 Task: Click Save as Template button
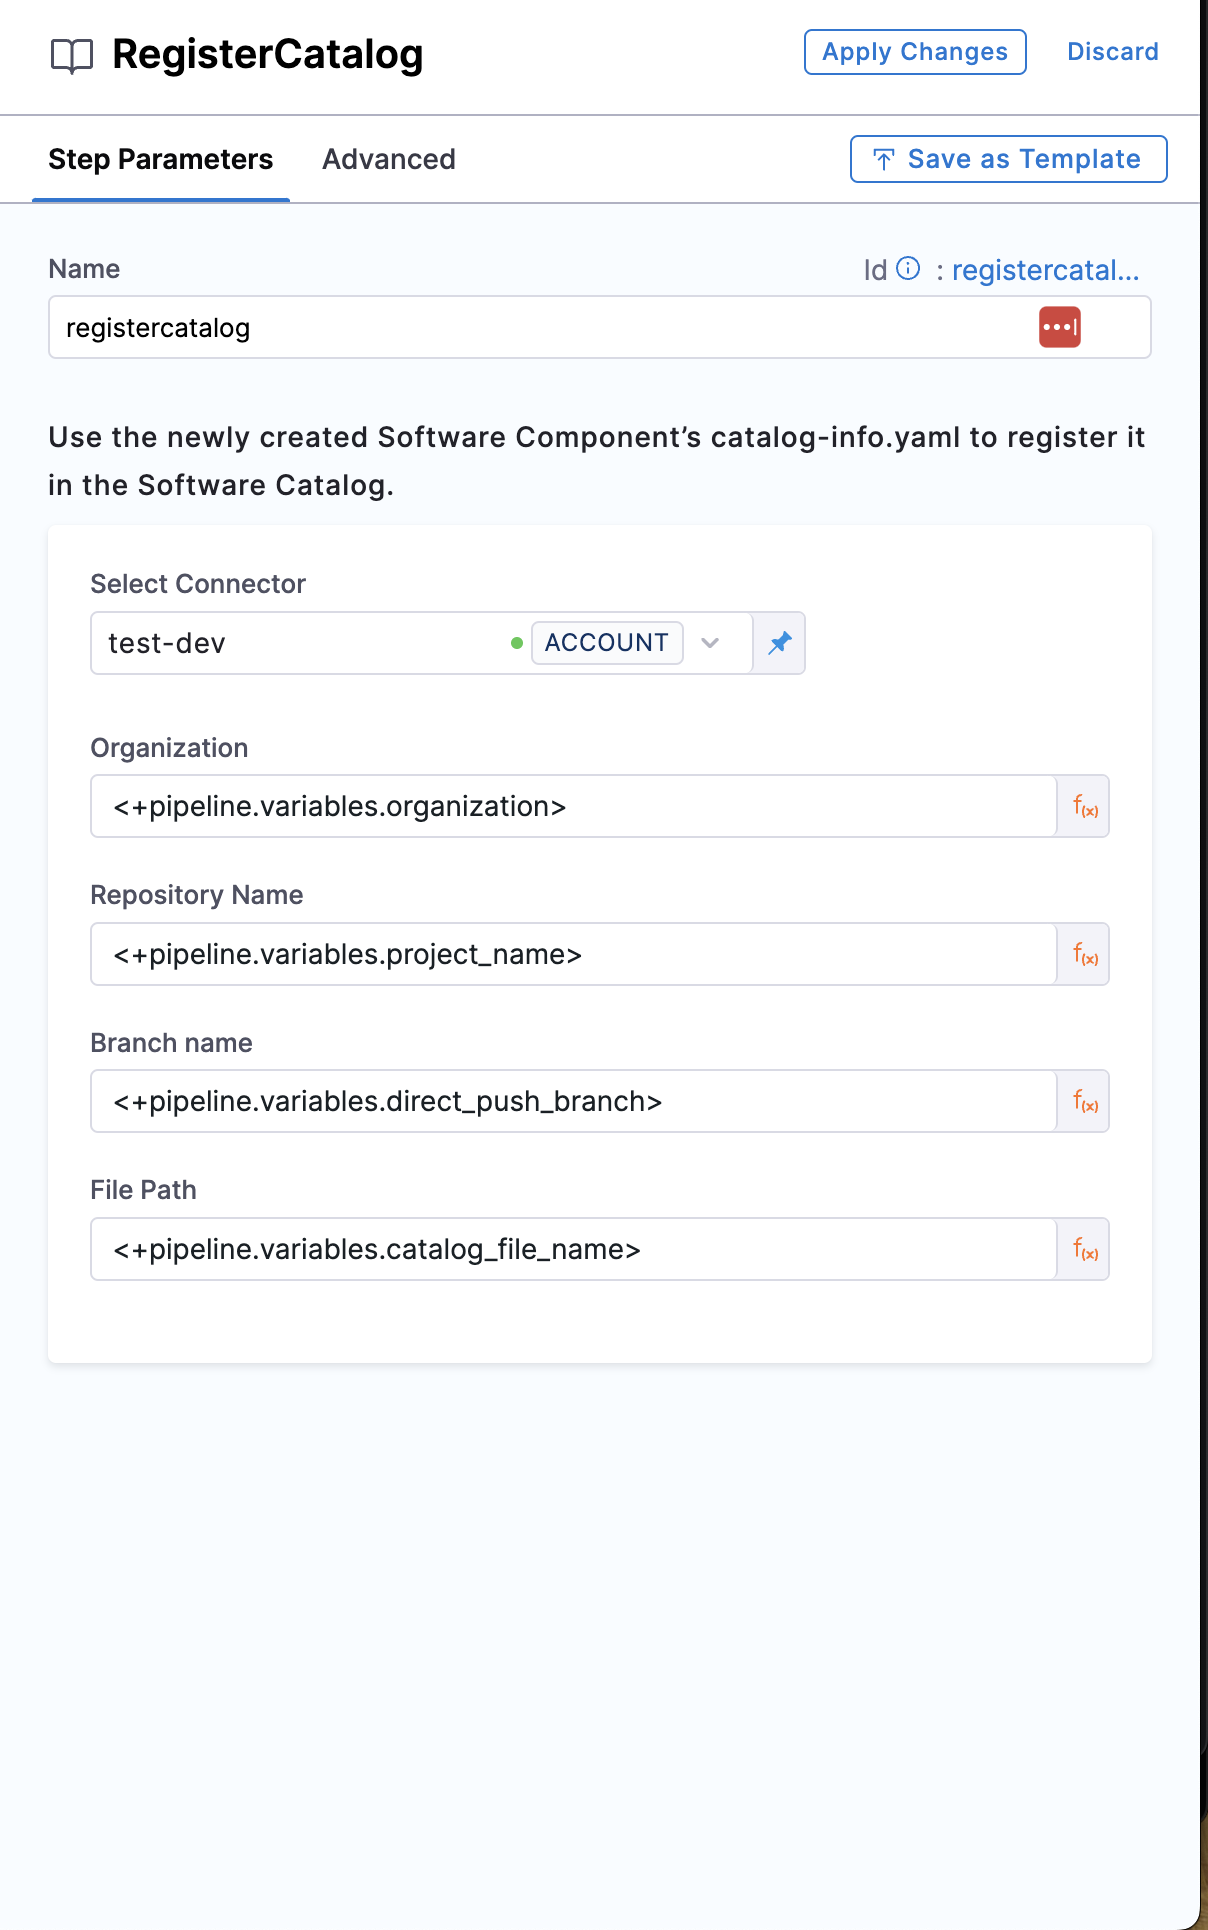[1008, 159]
